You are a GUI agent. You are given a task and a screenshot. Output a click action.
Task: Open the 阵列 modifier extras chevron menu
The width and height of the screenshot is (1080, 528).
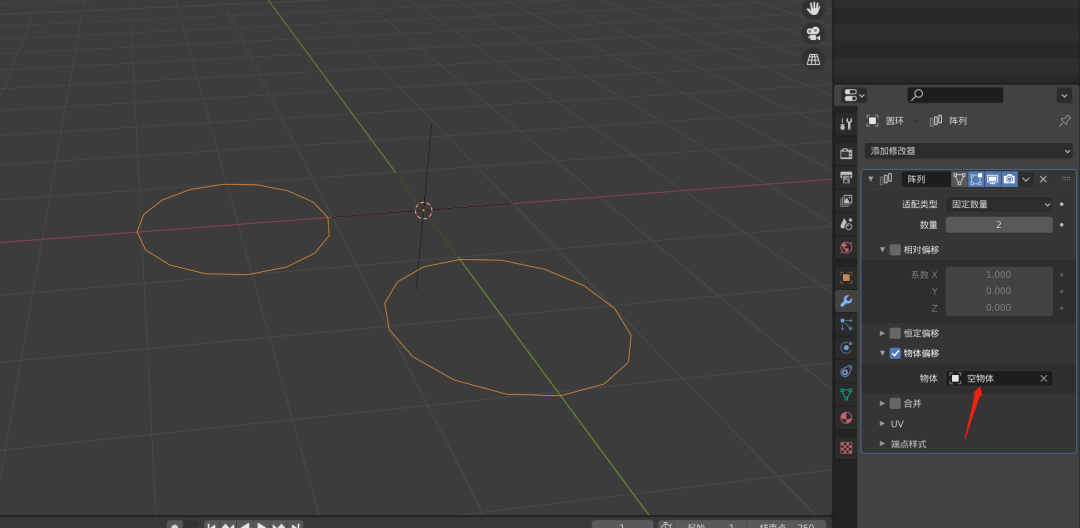(1026, 179)
